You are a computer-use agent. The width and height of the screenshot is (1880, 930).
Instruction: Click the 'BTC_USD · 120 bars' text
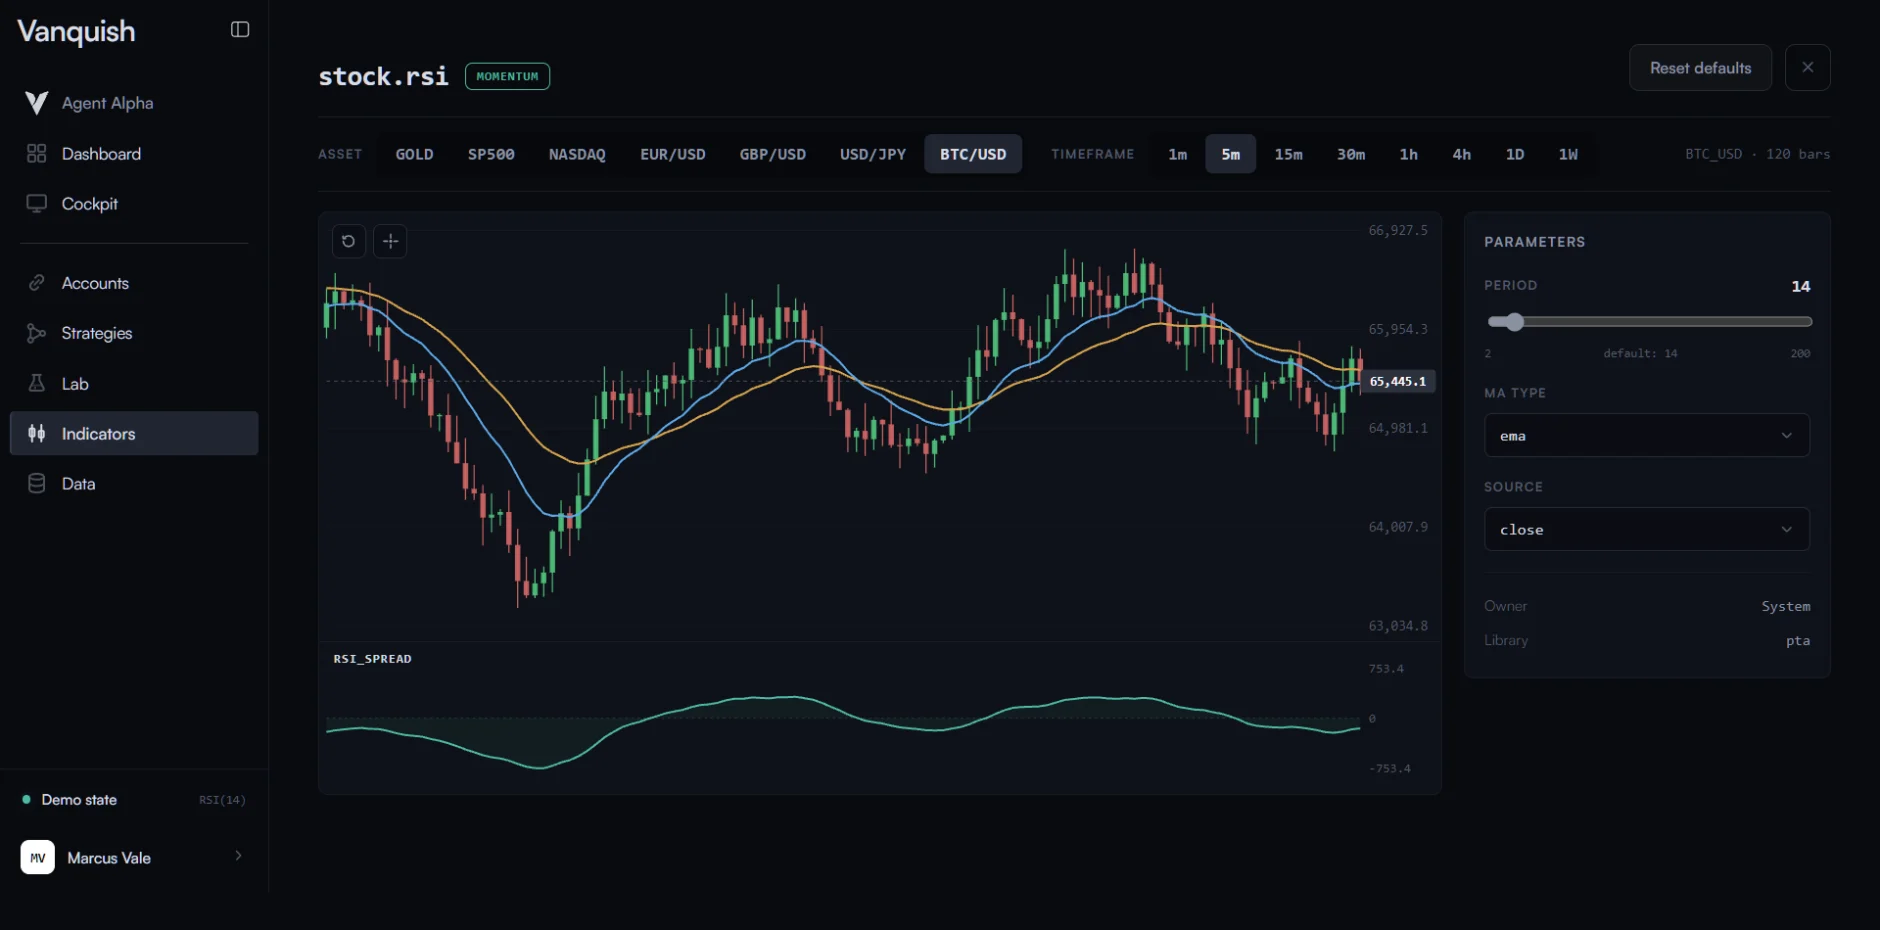1757,154
